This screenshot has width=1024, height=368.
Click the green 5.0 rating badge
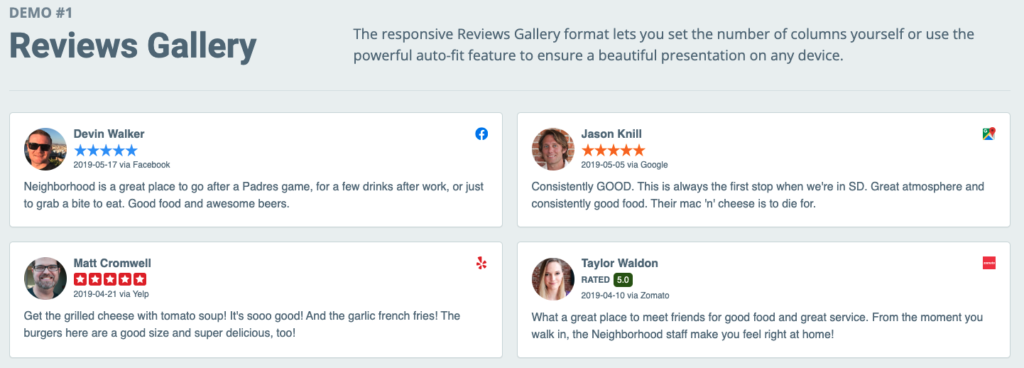(624, 279)
